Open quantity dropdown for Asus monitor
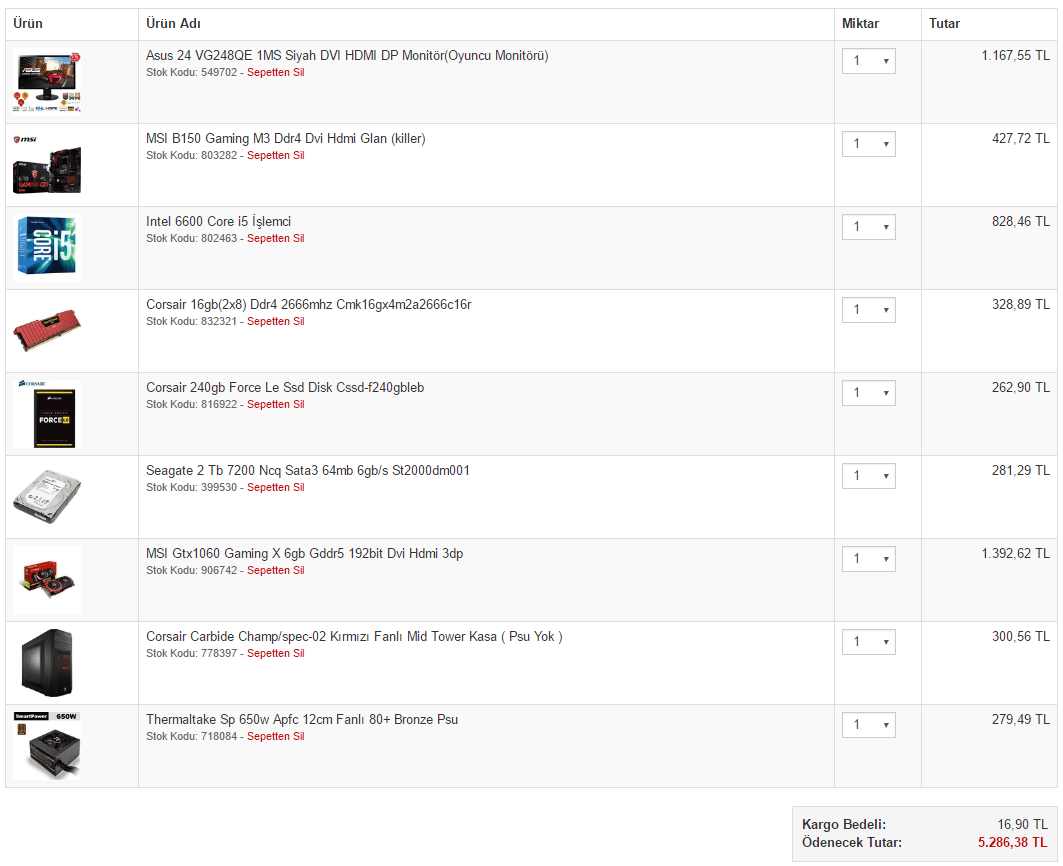 (x=868, y=62)
